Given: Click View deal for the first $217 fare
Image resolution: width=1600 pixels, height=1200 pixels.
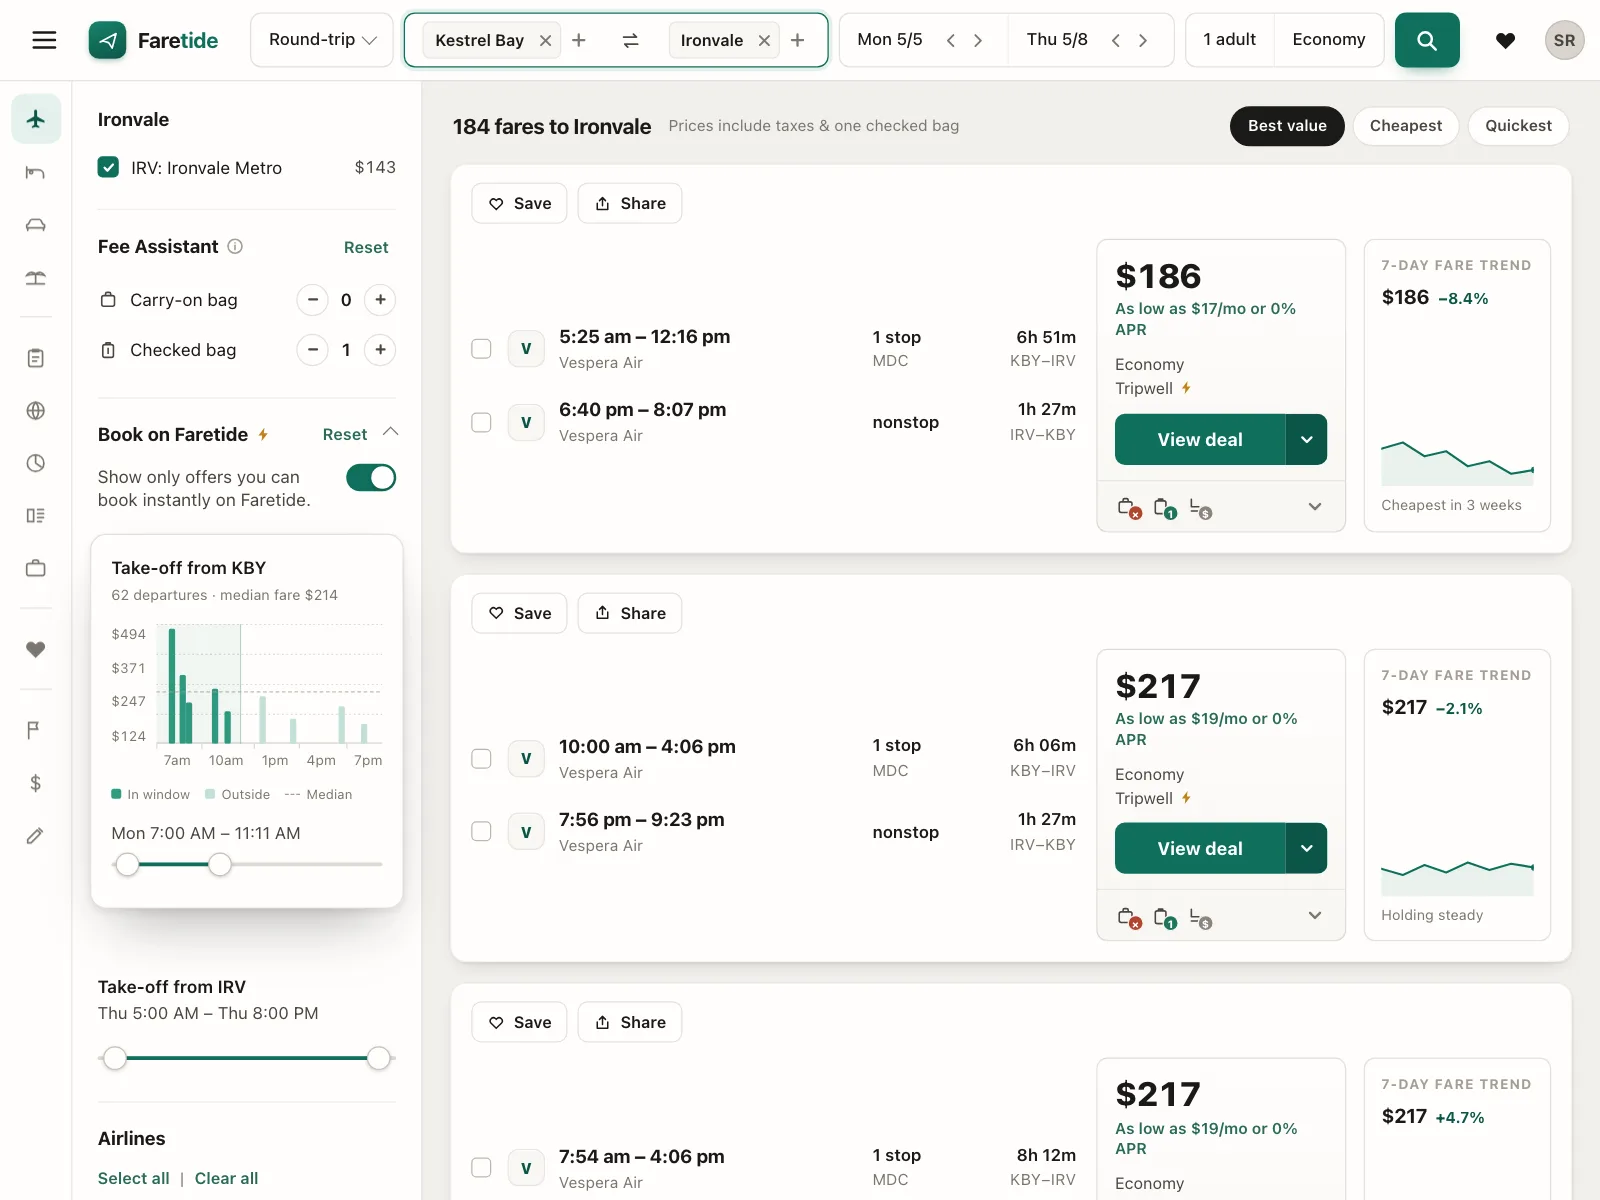Looking at the screenshot, I should (x=1200, y=849).
